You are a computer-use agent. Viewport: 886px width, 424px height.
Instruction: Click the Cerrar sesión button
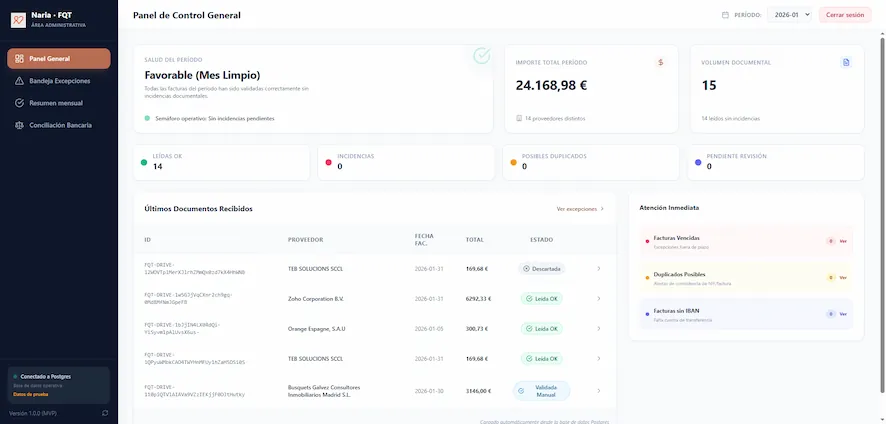845,15
